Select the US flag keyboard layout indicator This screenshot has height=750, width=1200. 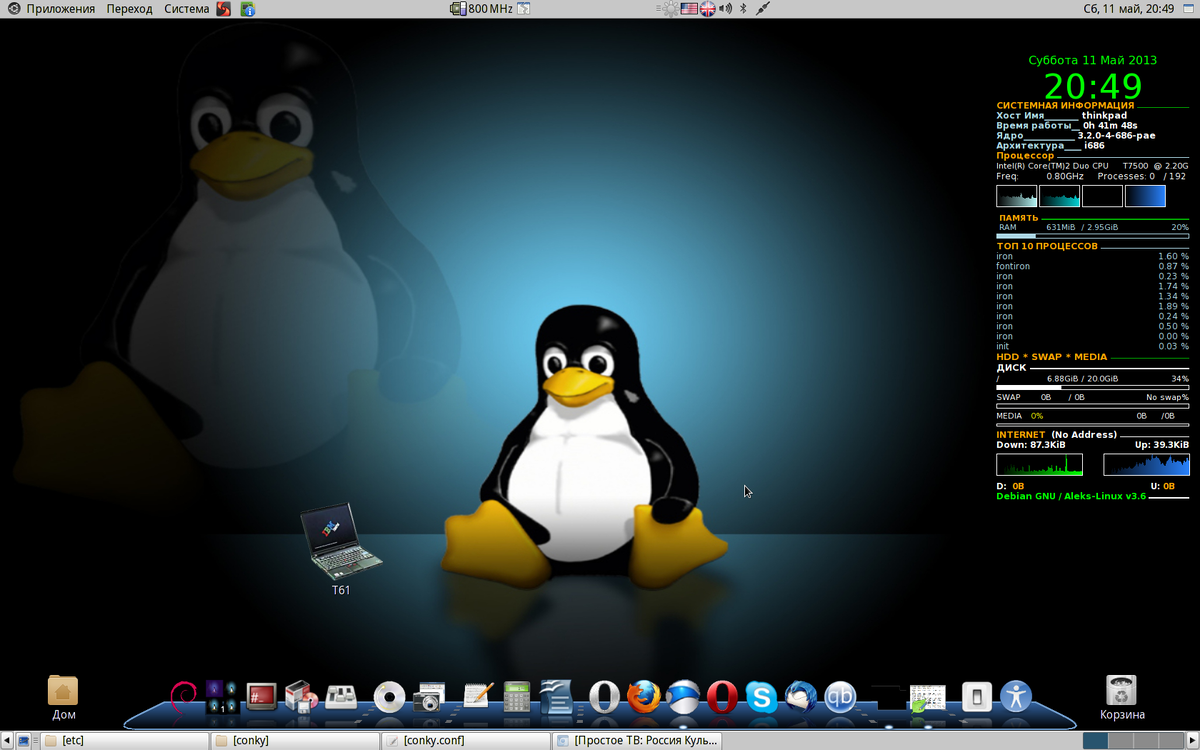[x=688, y=9]
